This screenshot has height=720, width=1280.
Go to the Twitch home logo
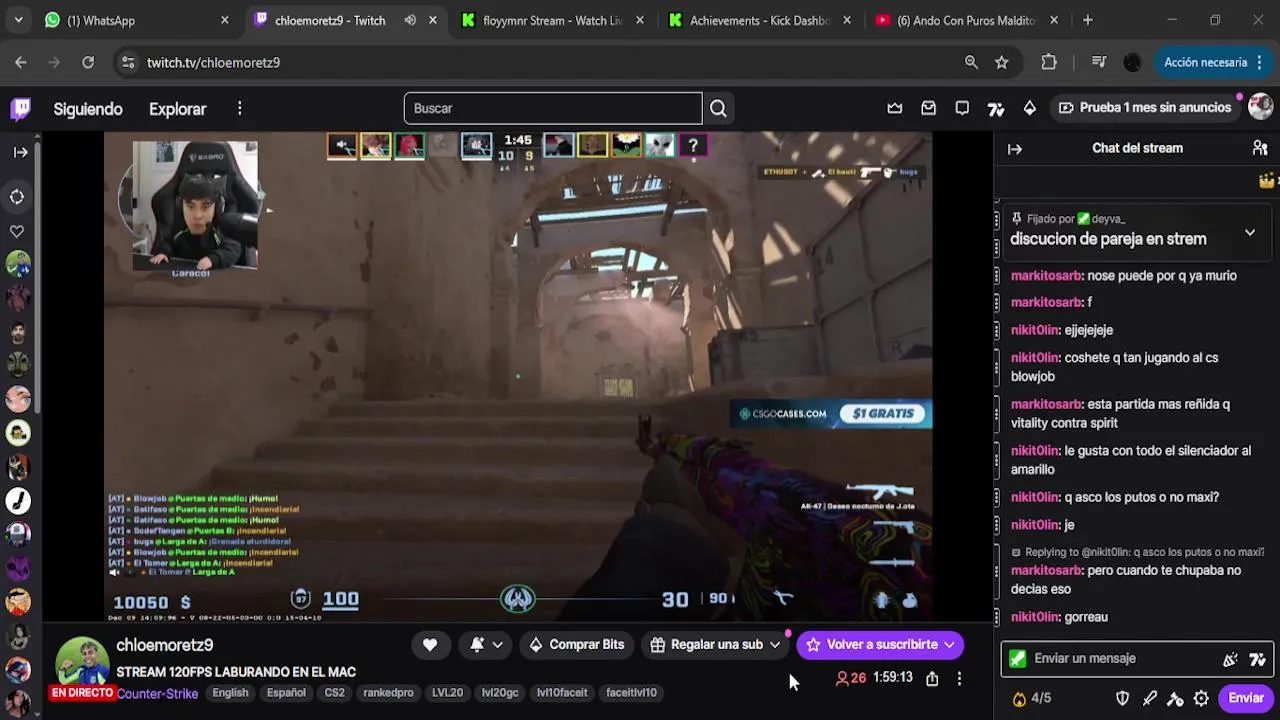[20, 108]
